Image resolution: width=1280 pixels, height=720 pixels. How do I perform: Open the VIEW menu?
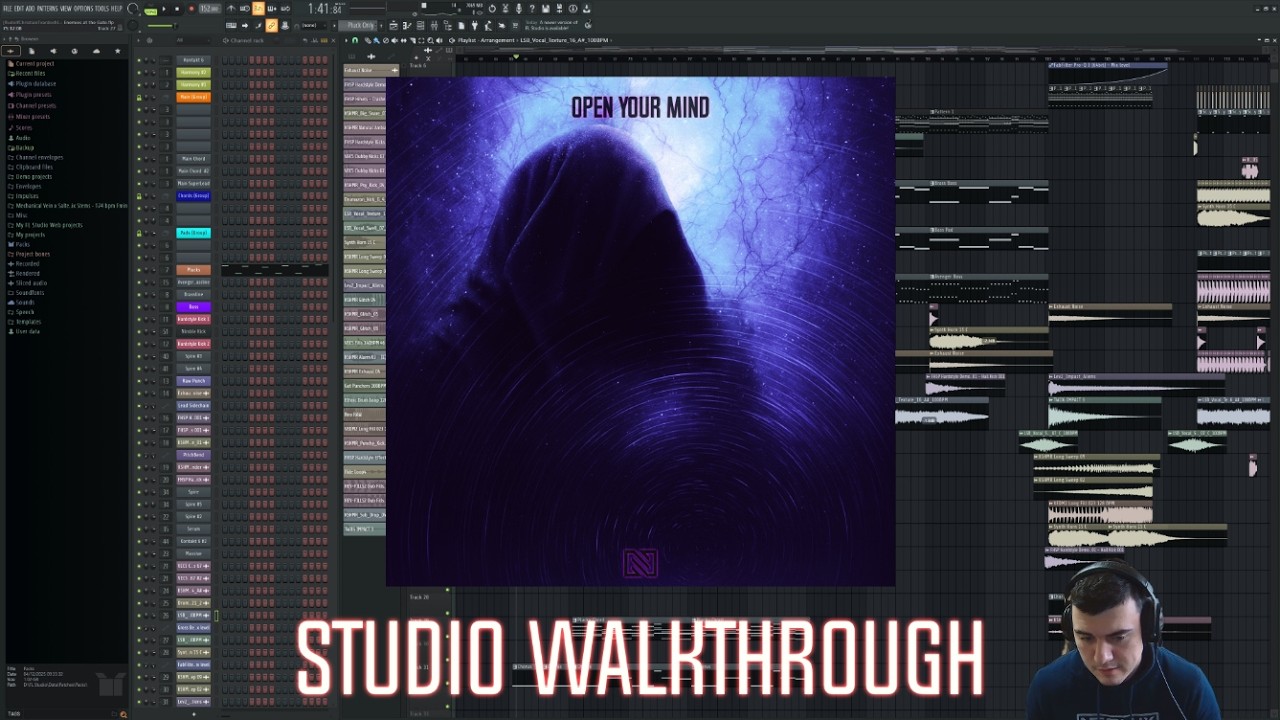point(66,8)
